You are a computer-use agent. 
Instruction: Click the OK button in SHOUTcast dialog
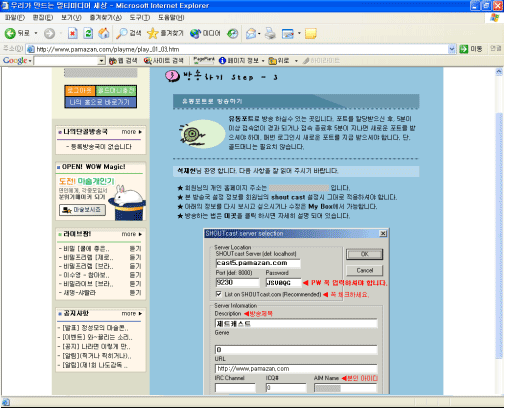364,254
